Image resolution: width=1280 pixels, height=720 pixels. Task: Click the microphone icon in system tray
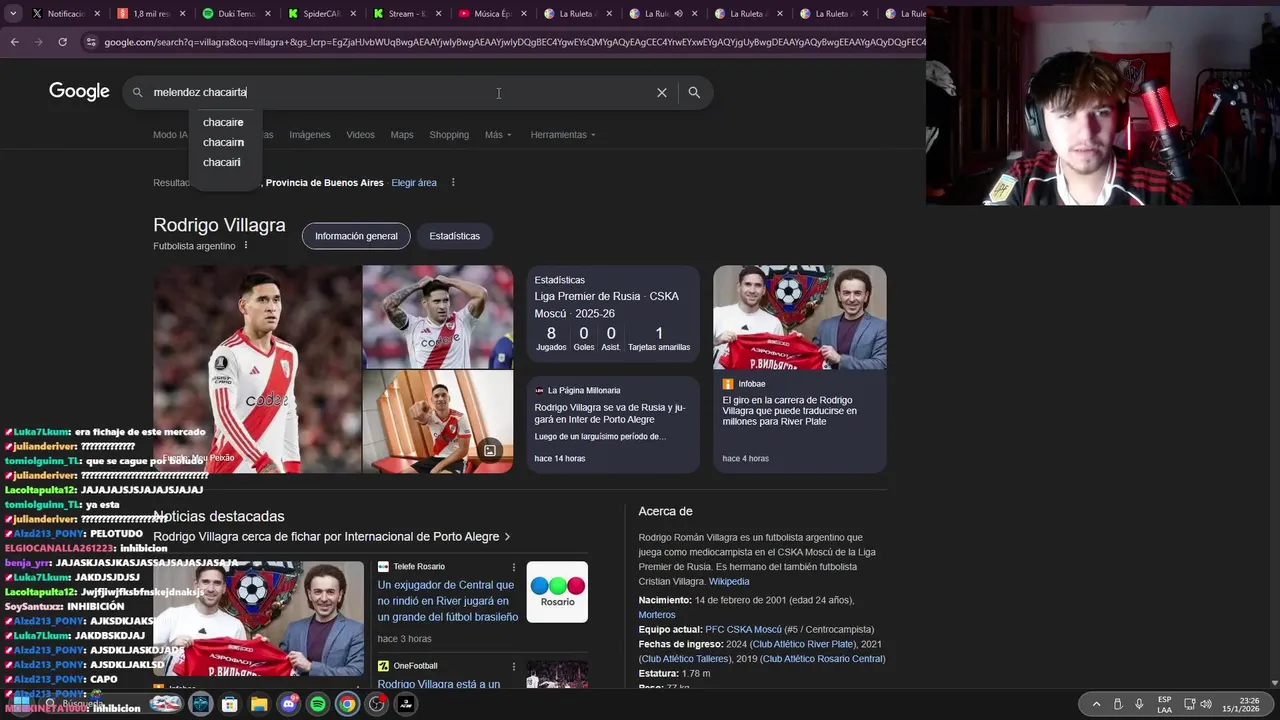point(1139,704)
